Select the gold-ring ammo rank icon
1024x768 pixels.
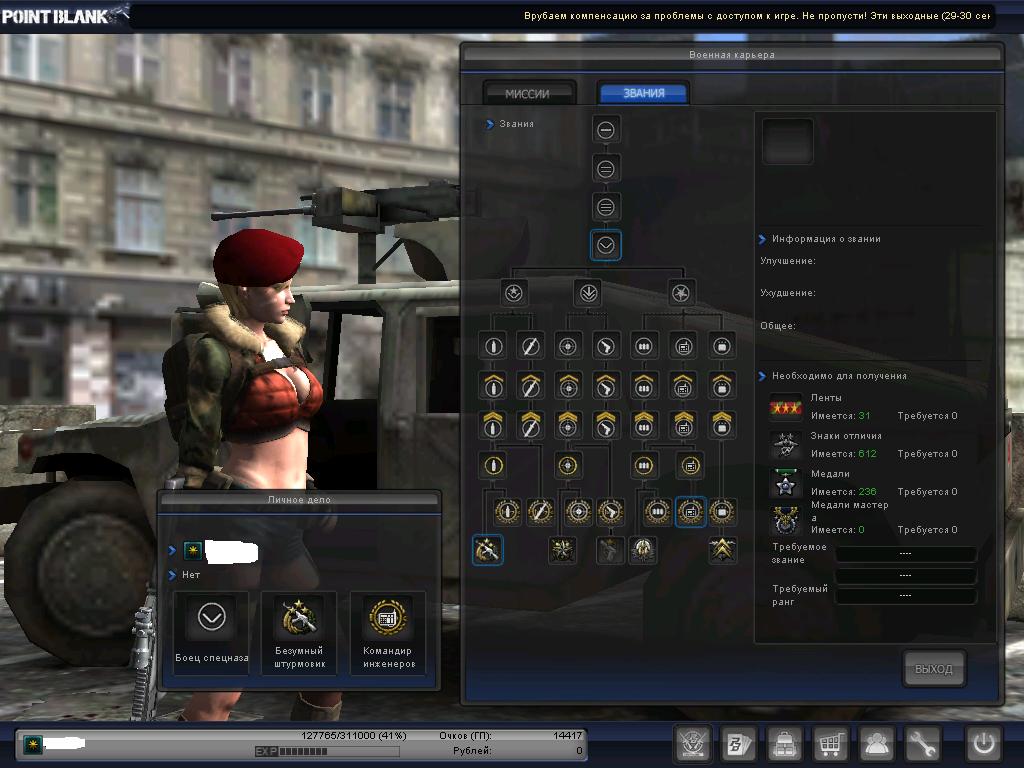tap(644, 466)
